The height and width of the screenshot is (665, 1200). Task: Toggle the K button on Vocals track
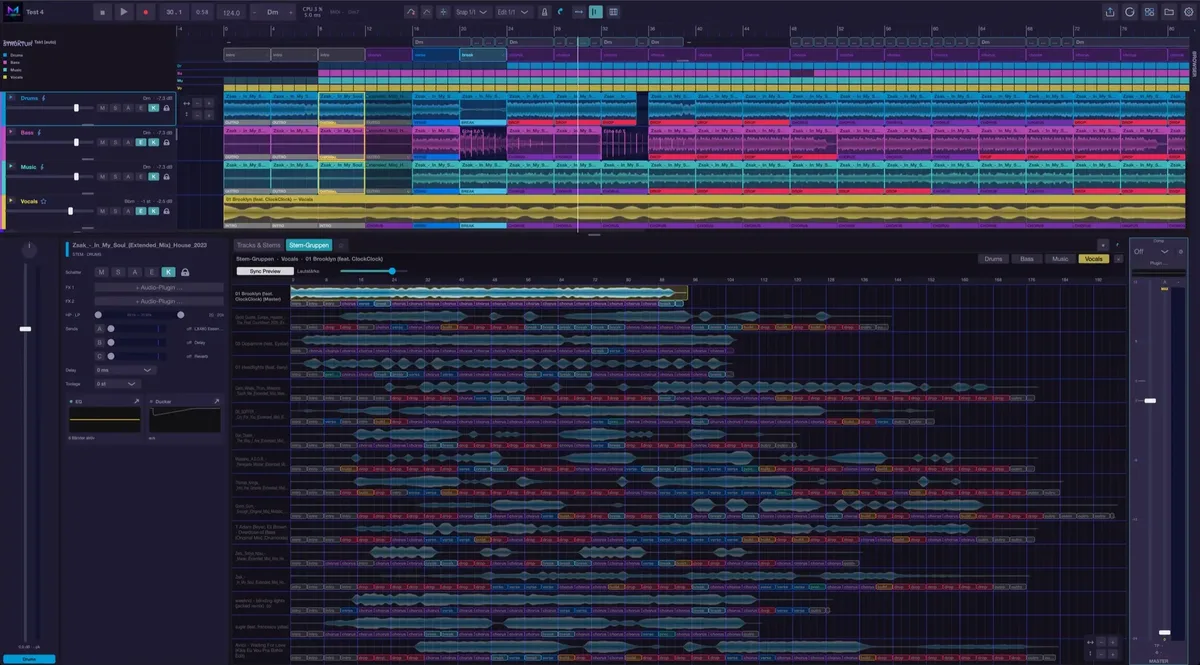[153, 213]
